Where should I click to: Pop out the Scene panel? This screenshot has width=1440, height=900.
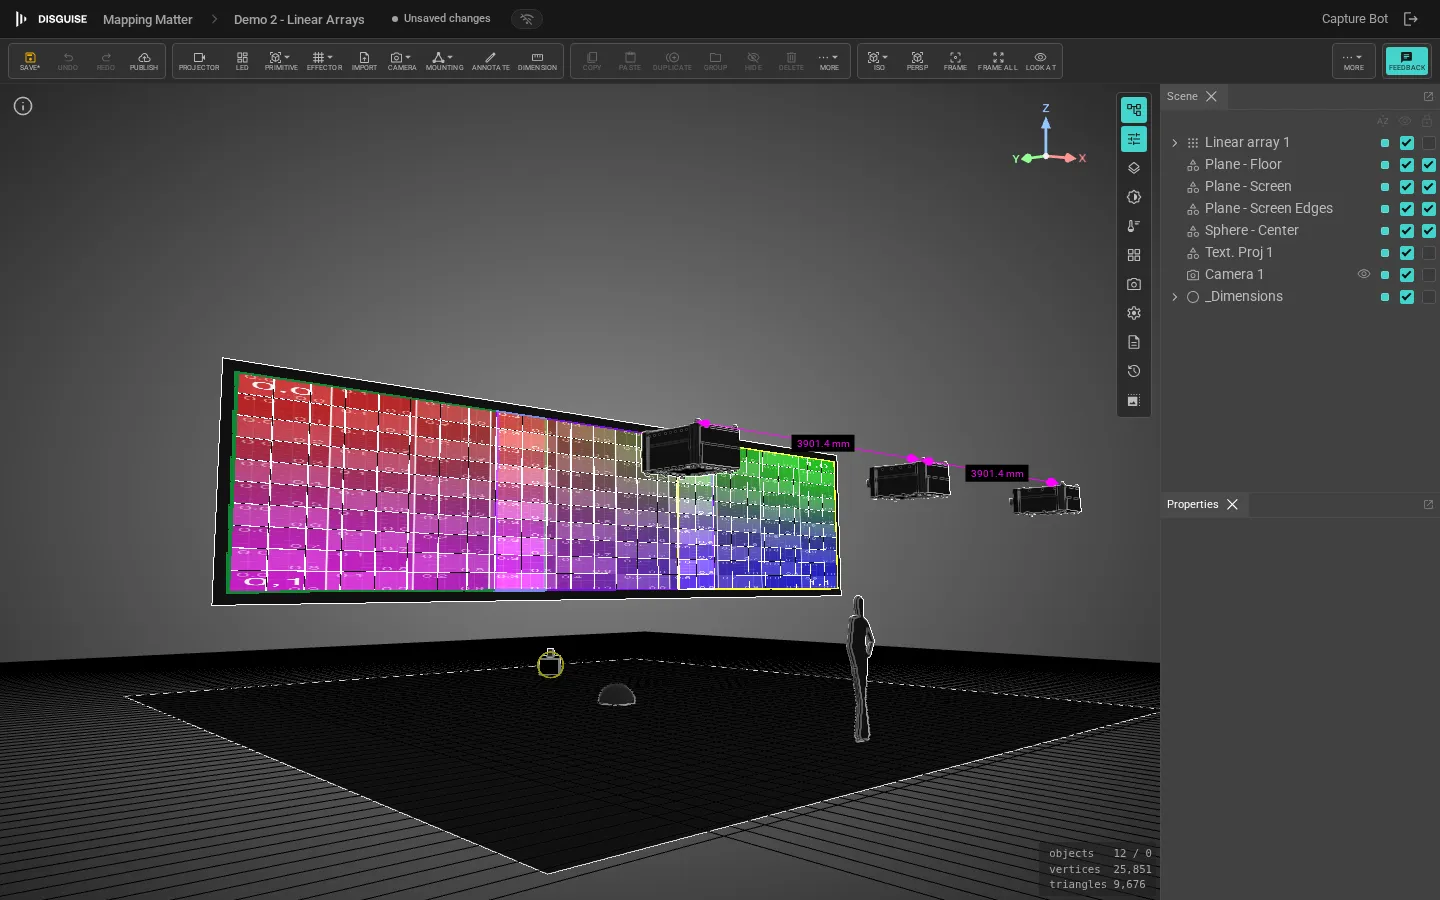pyautogui.click(x=1428, y=97)
